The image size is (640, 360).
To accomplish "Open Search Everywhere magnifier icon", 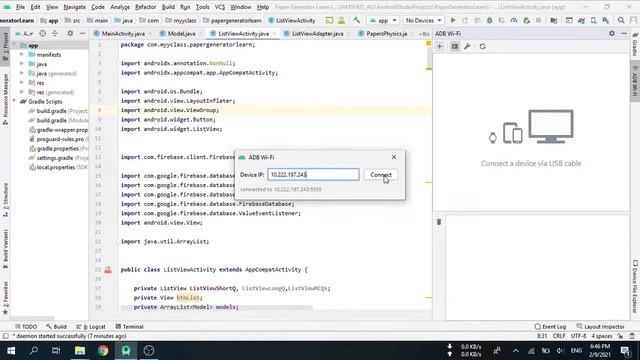I will [621, 20].
